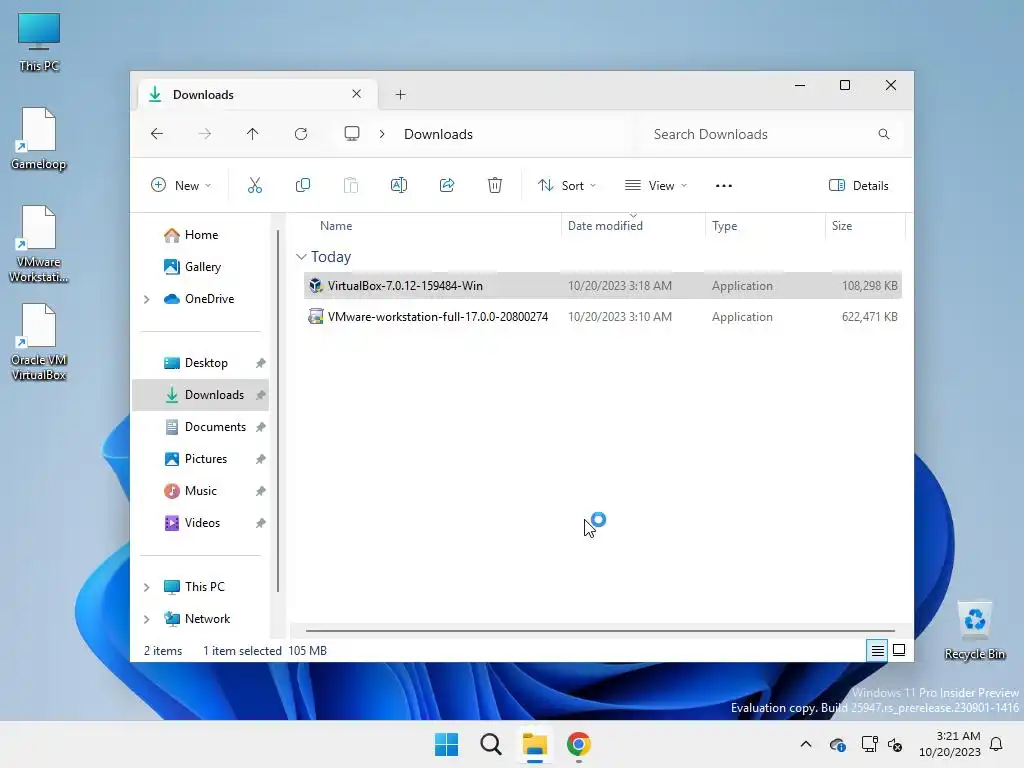Refresh the Downloads folder
The height and width of the screenshot is (768, 1024).
coord(300,134)
